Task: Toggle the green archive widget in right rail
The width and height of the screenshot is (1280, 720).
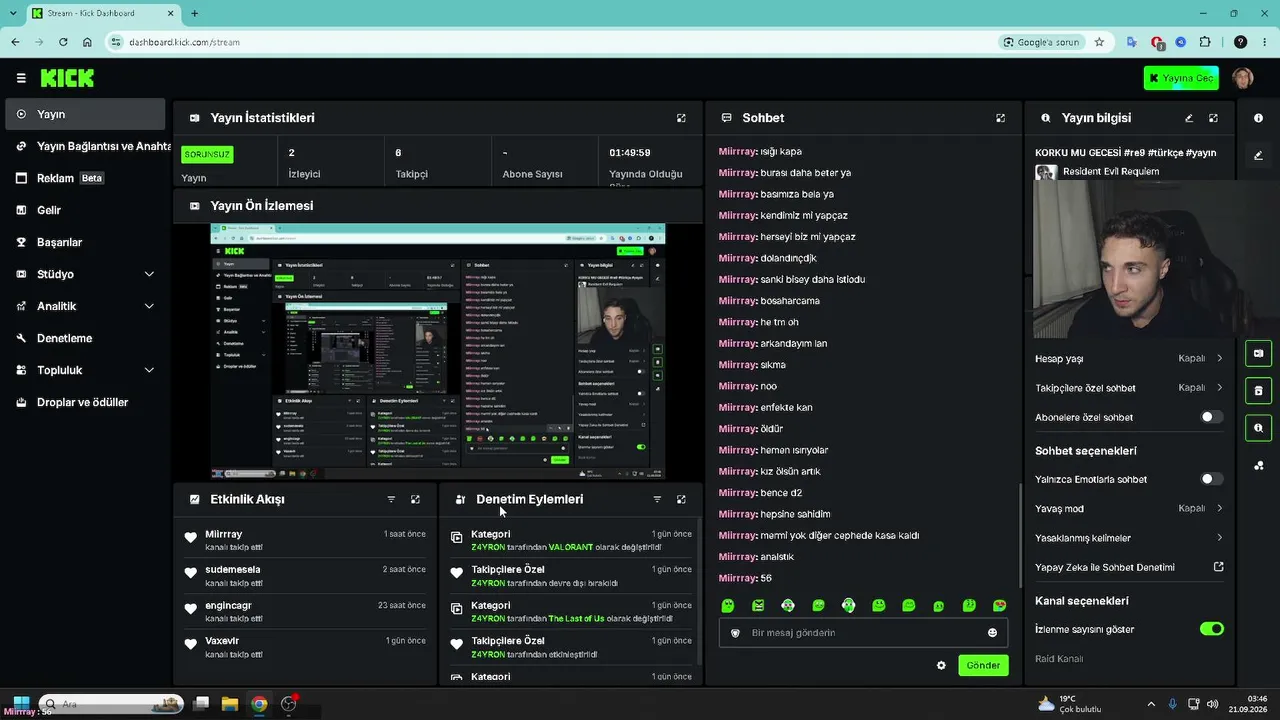Action: tap(1258, 390)
